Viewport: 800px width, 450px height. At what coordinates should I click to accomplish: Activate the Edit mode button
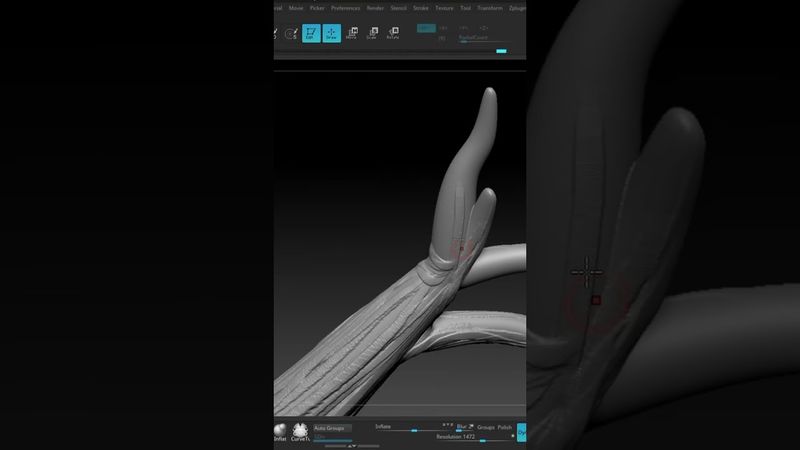point(311,33)
